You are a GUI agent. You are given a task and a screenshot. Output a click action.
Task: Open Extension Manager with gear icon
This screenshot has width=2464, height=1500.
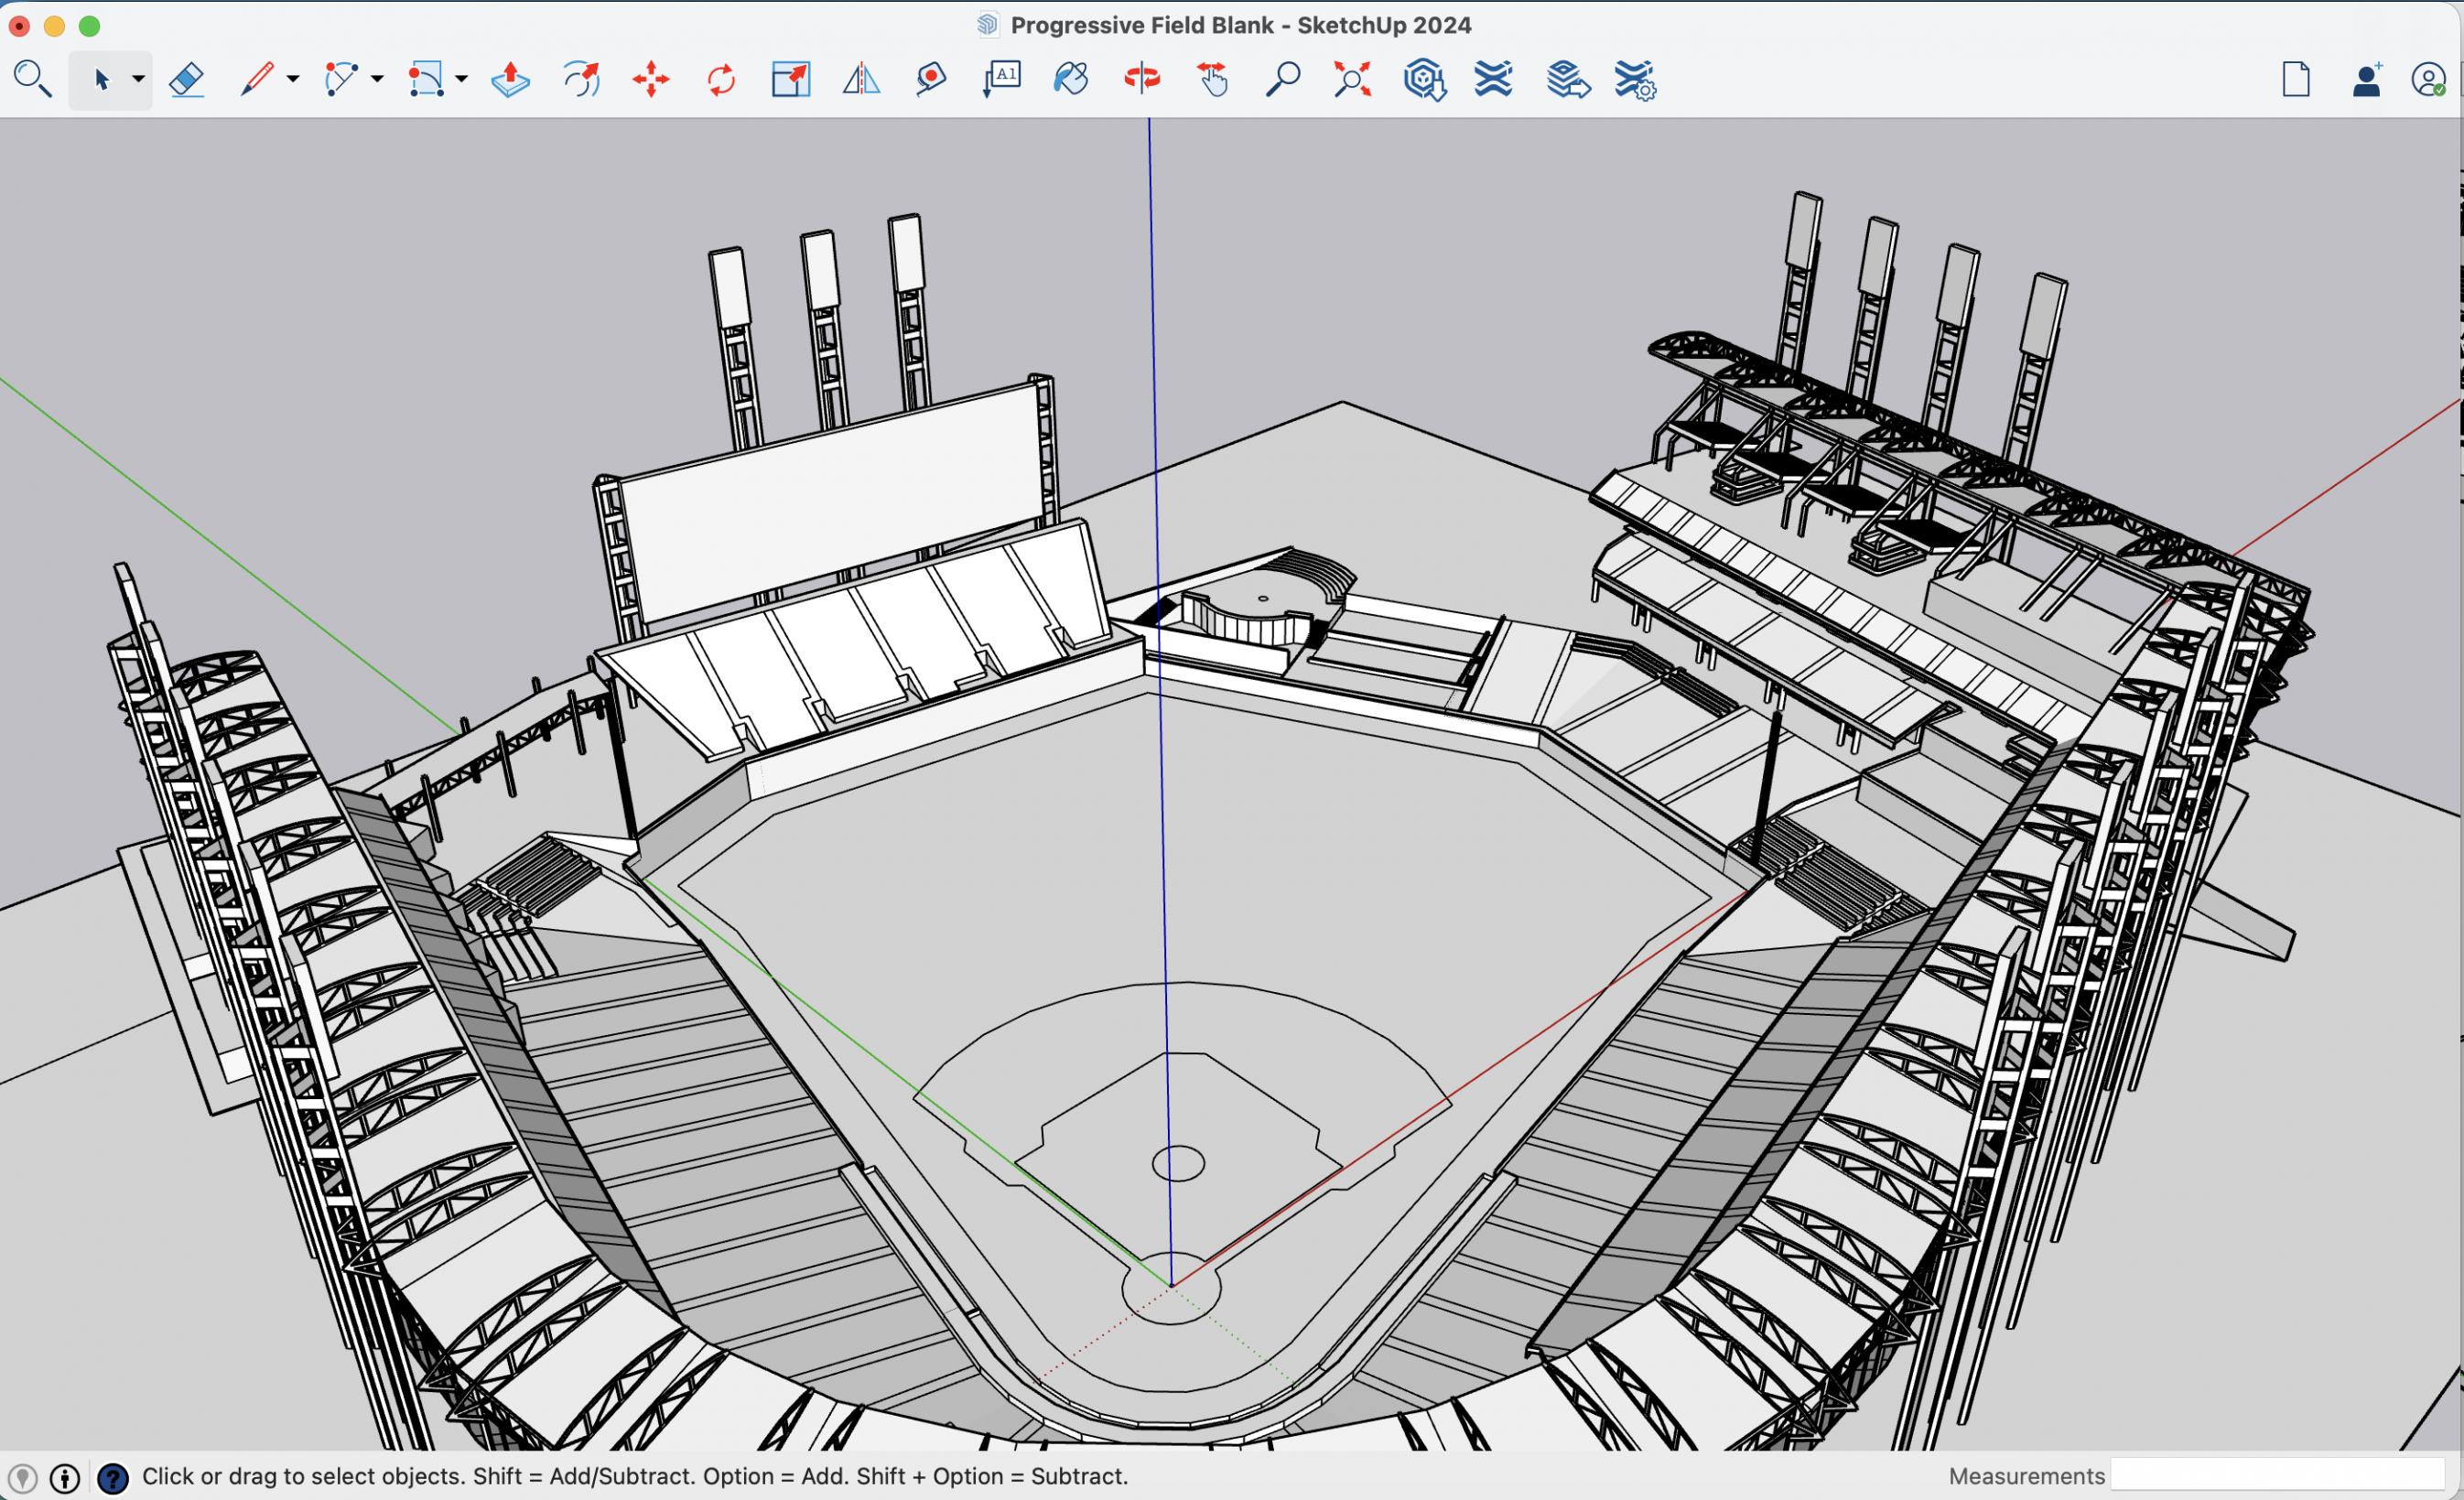pos(1635,80)
